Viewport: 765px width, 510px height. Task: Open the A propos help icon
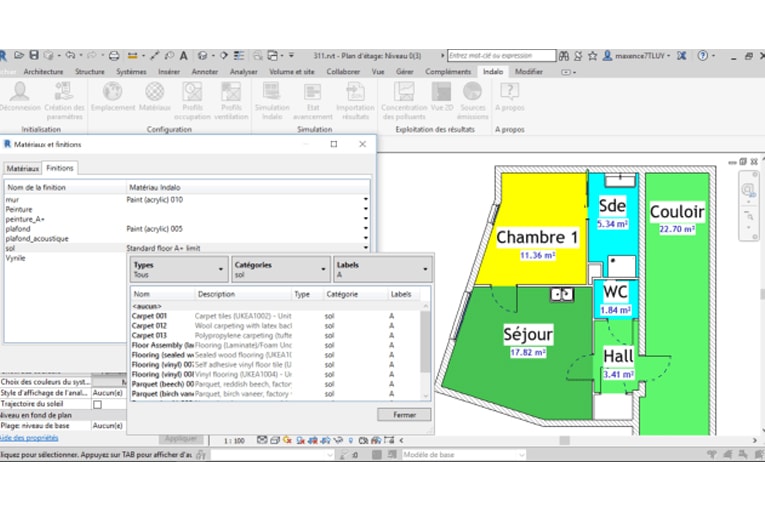pyautogui.click(x=510, y=93)
